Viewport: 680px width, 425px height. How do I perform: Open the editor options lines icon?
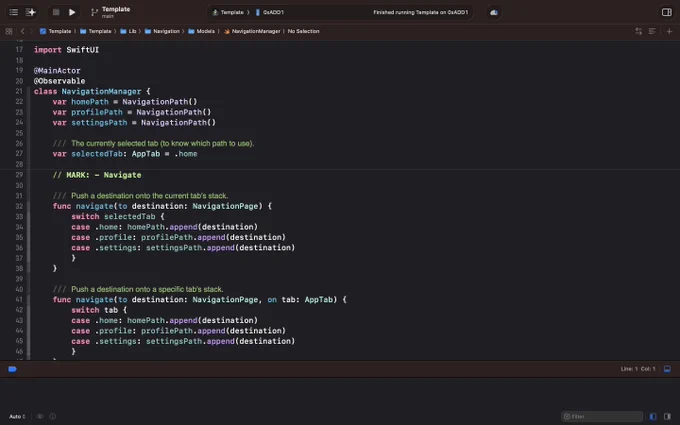click(652, 31)
